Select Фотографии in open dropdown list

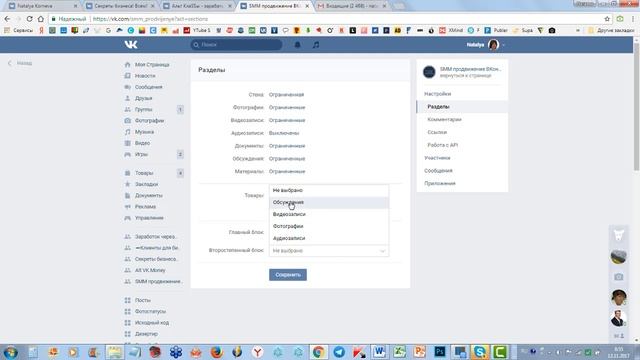[x=329, y=226]
